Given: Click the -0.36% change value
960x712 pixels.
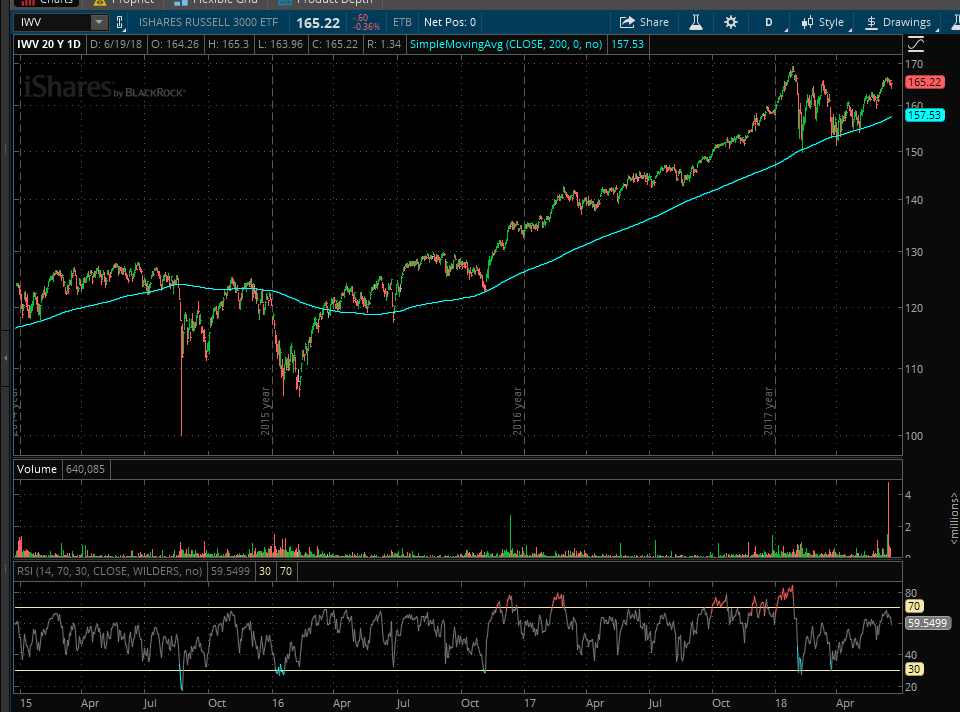Looking at the screenshot, I should tap(367, 27).
